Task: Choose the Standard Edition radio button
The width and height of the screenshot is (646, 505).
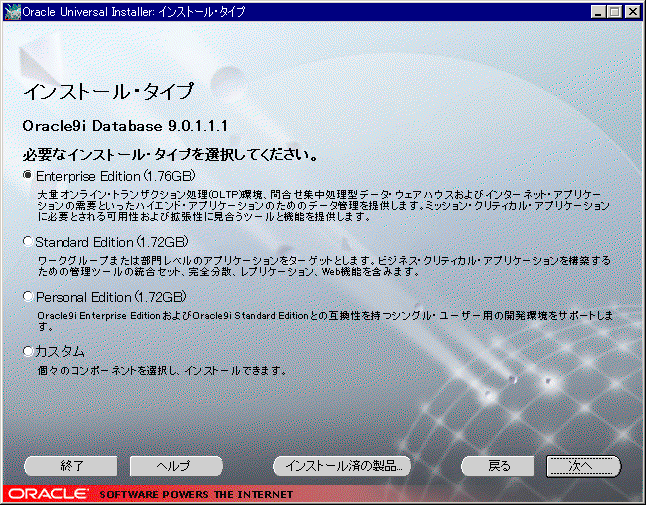Action: 28,242
